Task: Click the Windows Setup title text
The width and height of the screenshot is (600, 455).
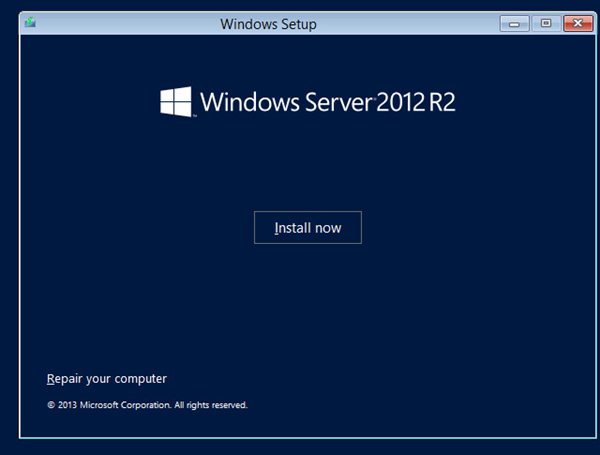Action: pyautogui.click(x=268, y=24)
